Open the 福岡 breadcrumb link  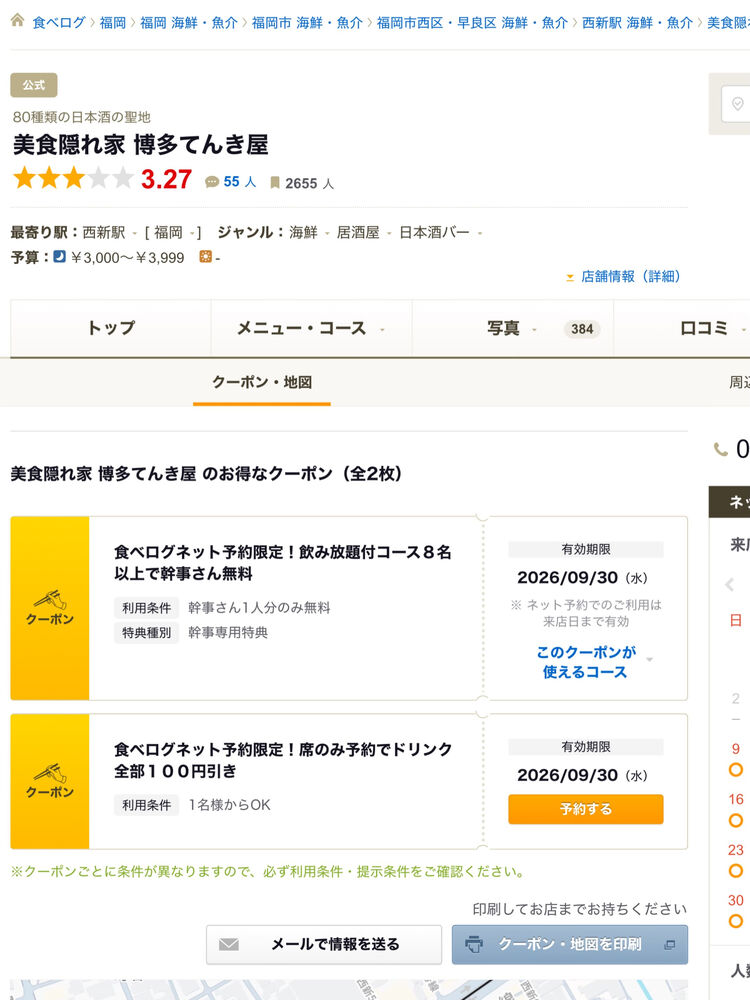tap(113, 23)
